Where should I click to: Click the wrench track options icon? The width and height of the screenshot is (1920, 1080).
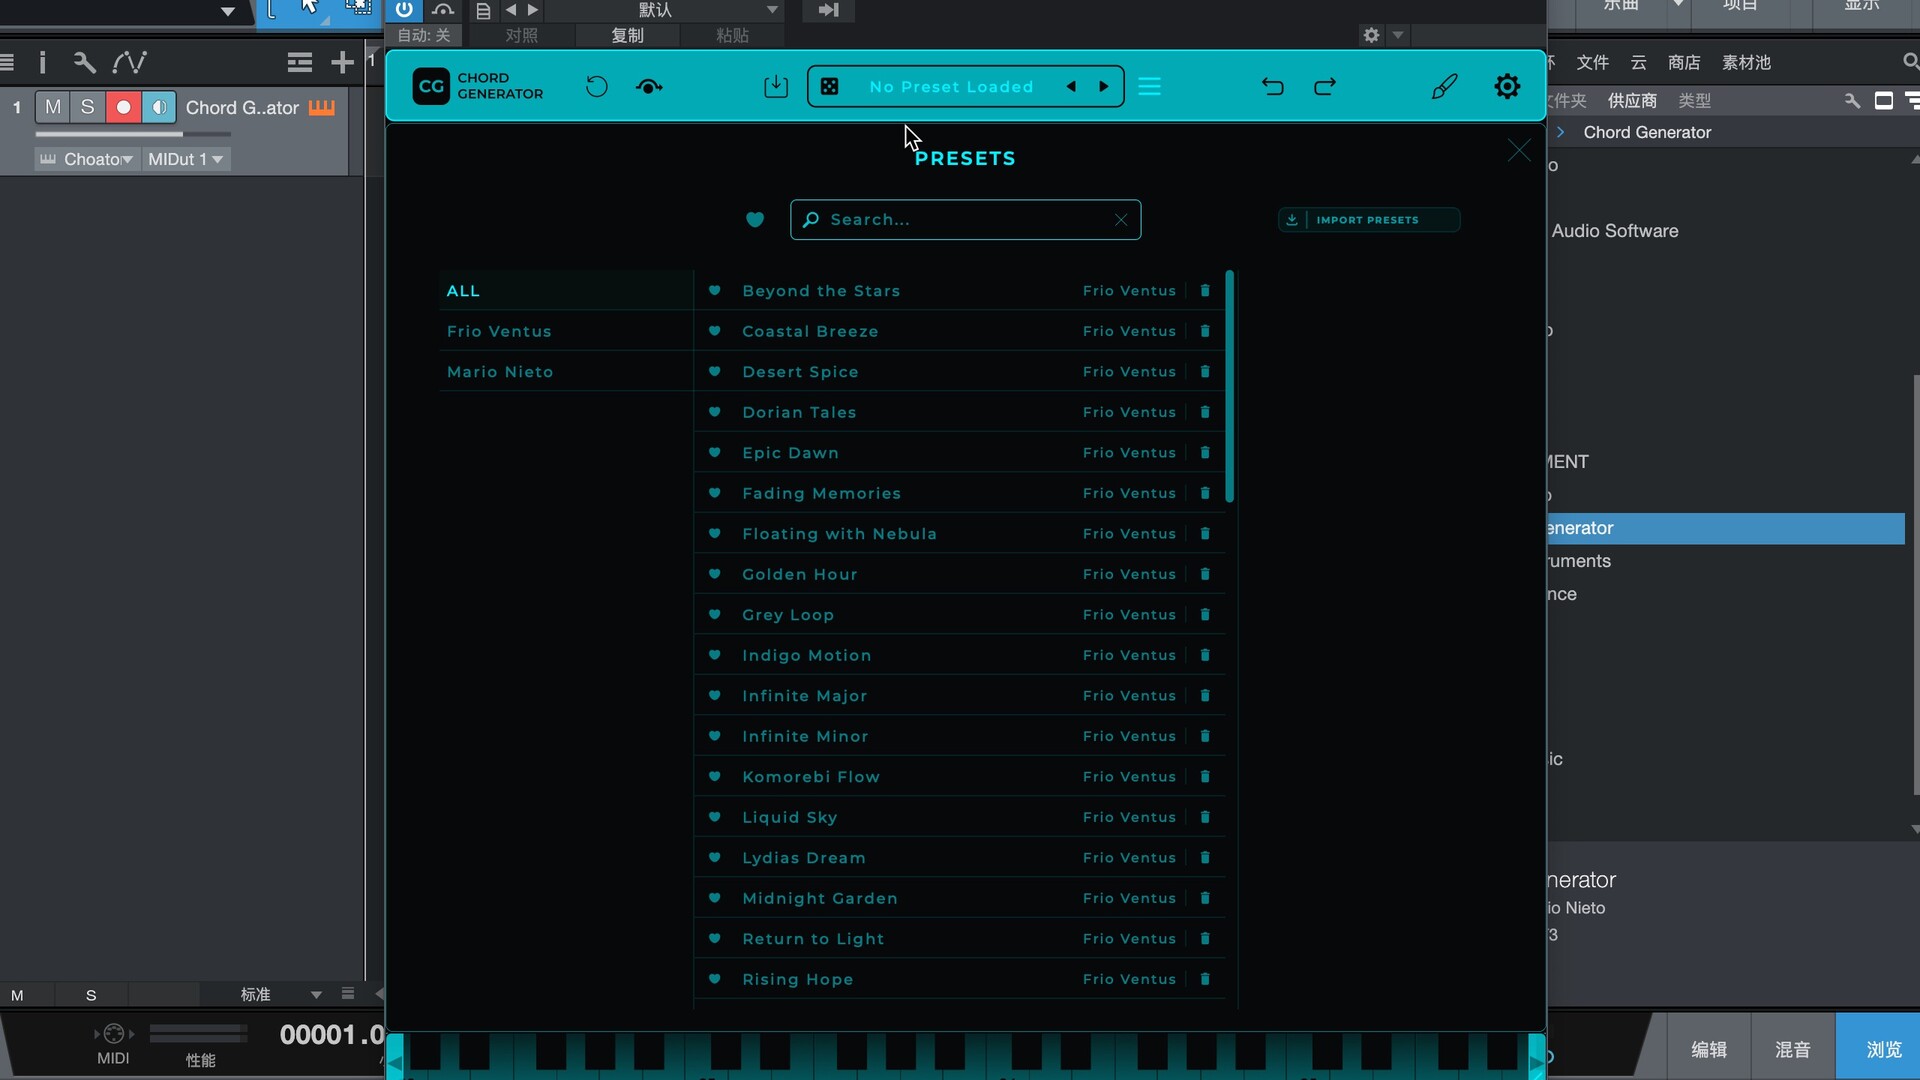pyautogui.click(x=84, y=62)
